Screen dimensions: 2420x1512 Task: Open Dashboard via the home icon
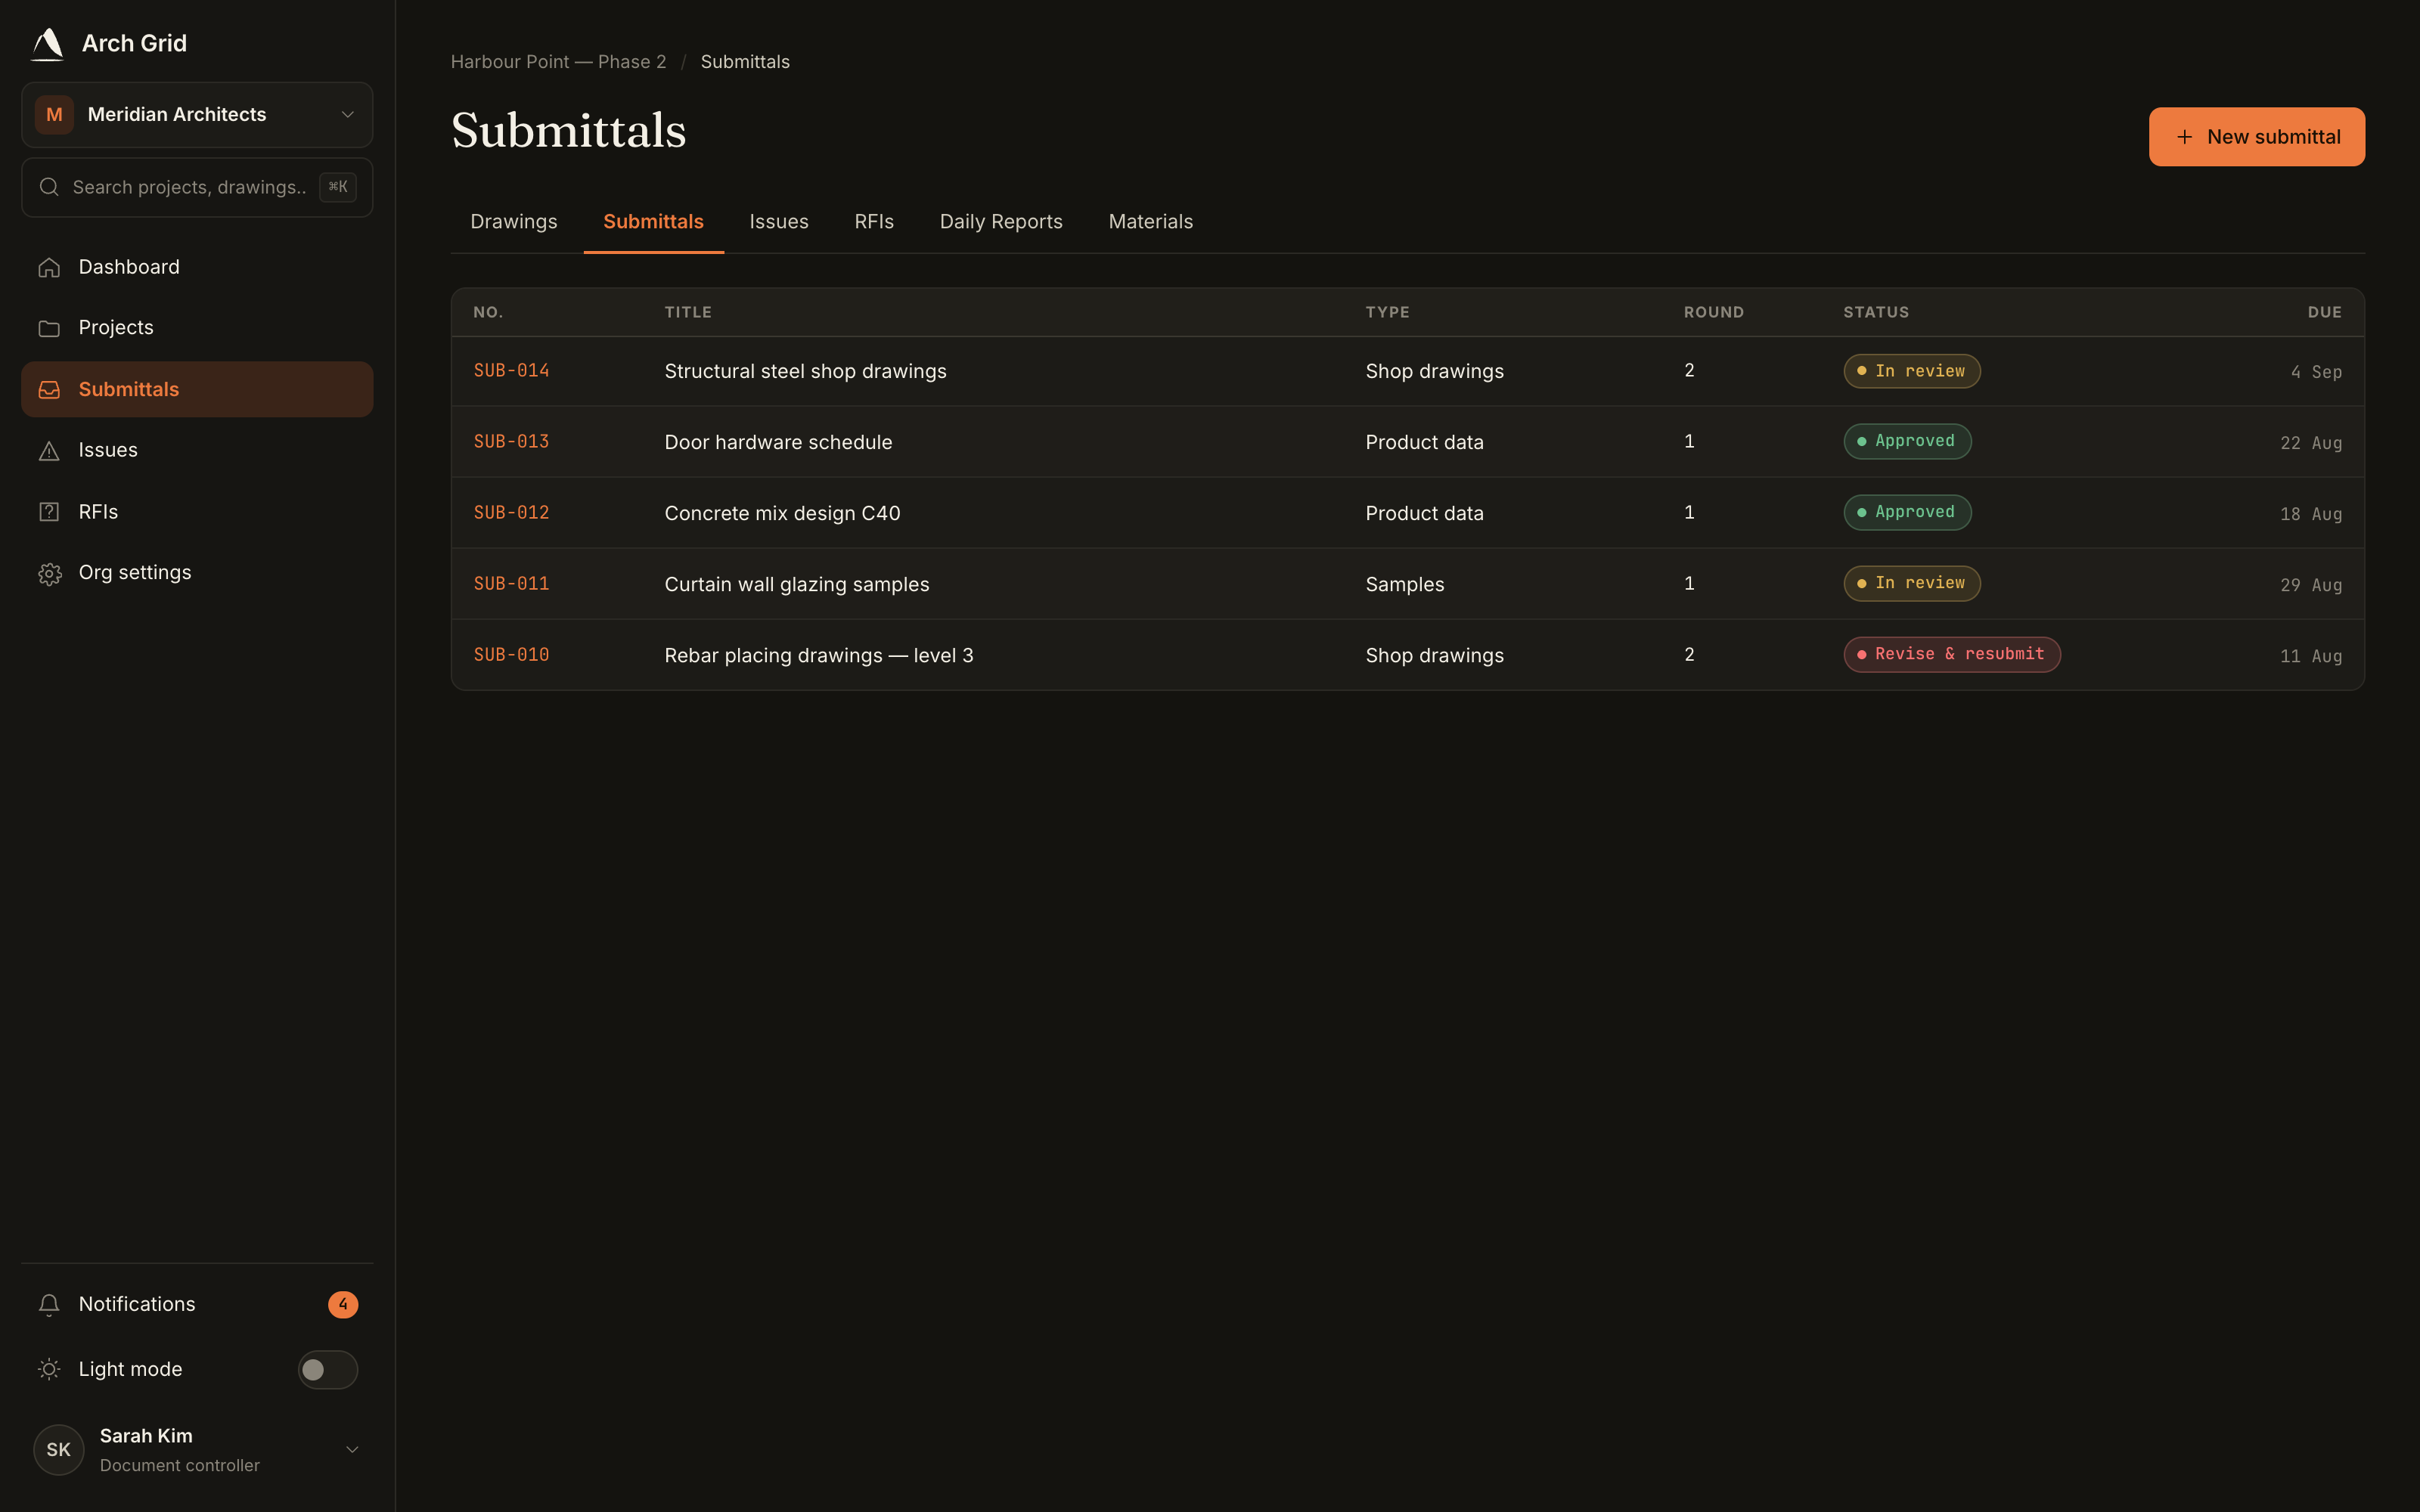coord(49,268)
